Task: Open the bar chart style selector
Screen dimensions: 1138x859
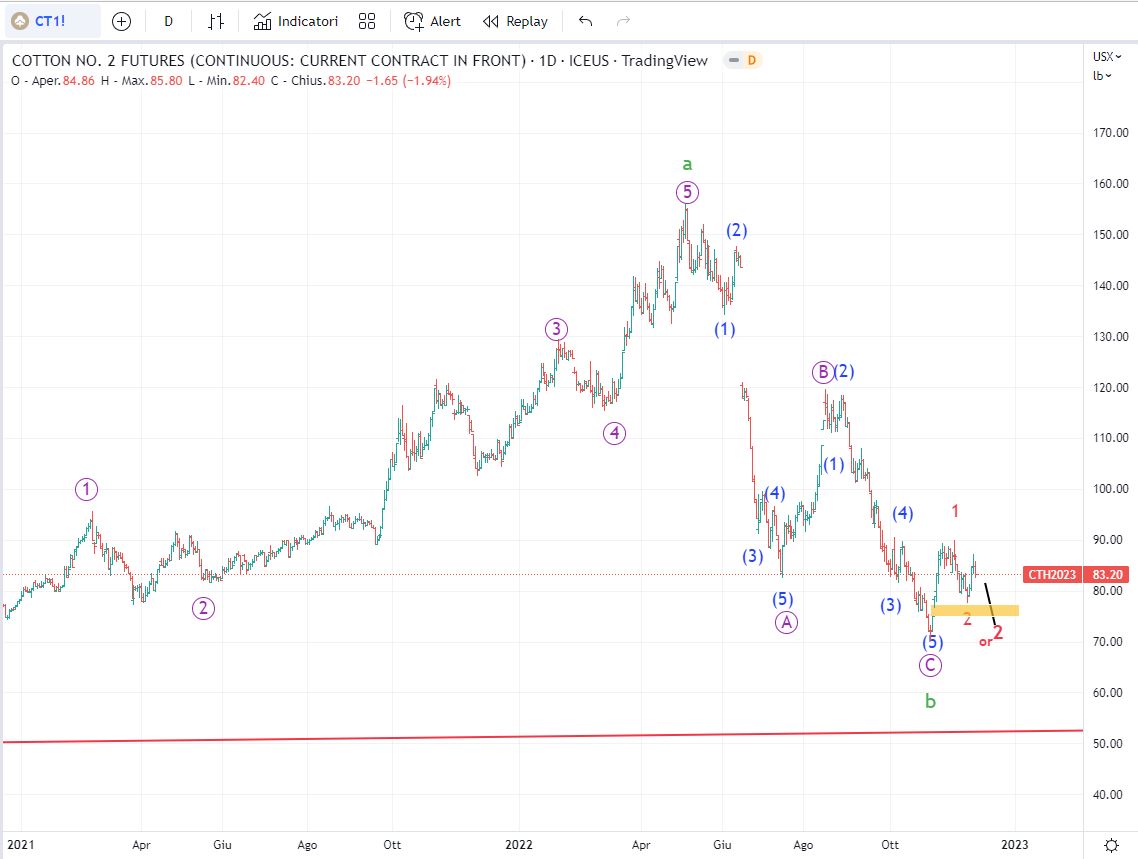Action: (x=216, y=22)
